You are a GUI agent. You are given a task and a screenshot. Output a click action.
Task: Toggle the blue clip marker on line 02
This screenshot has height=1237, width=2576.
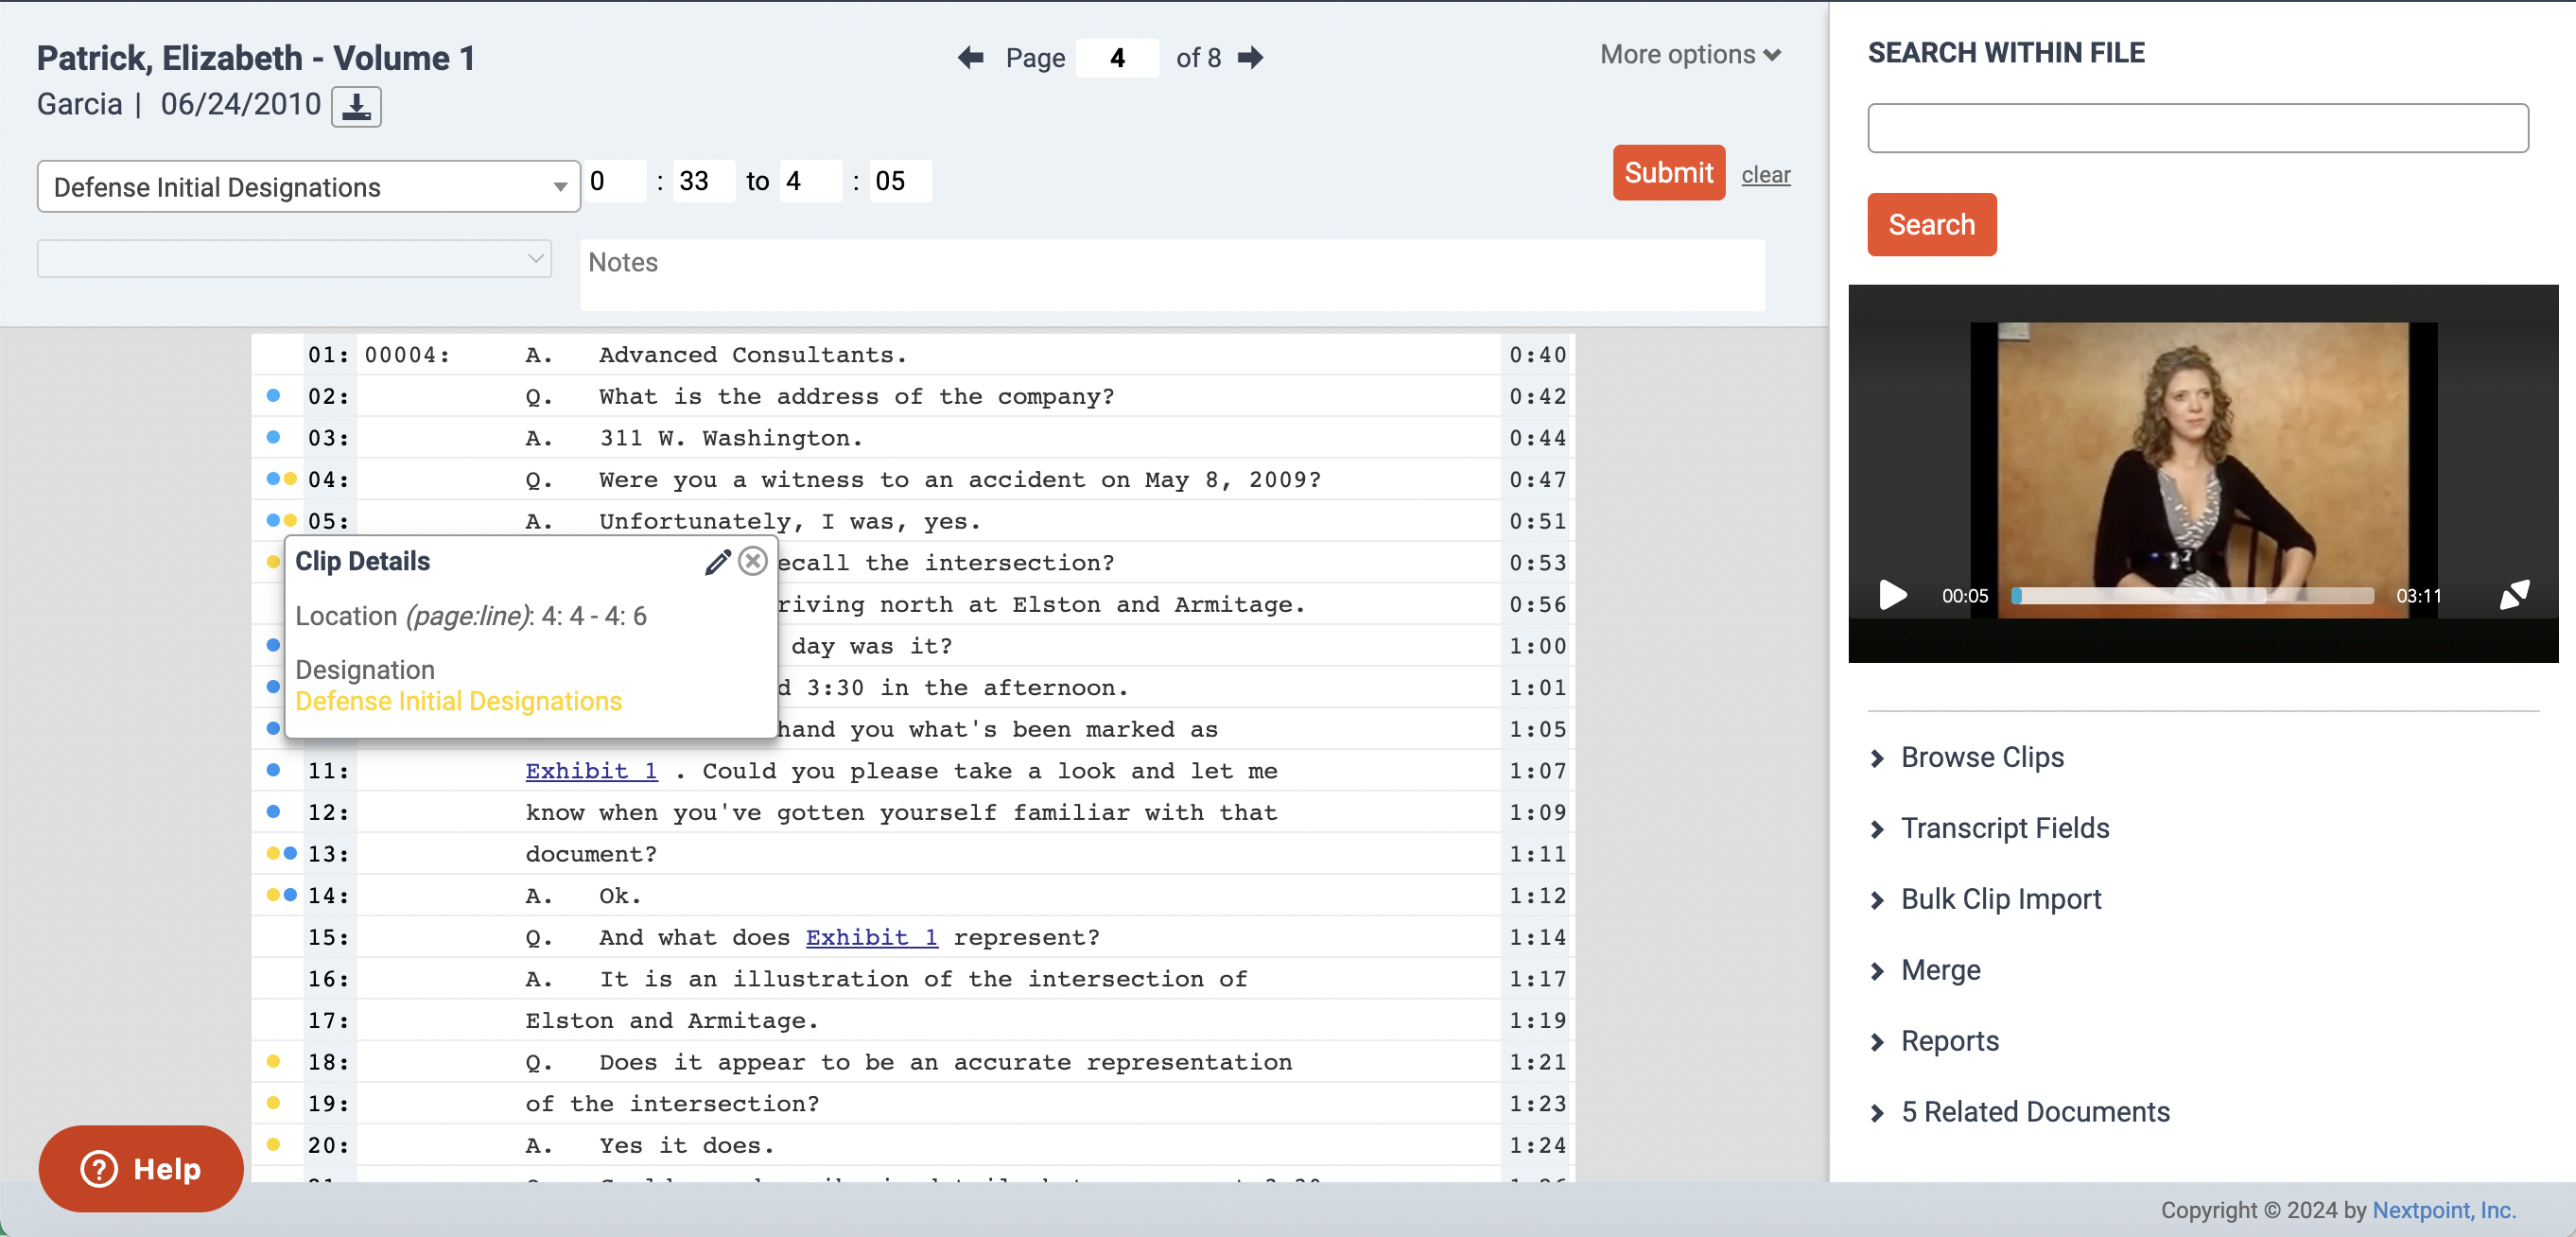point(274,395)
